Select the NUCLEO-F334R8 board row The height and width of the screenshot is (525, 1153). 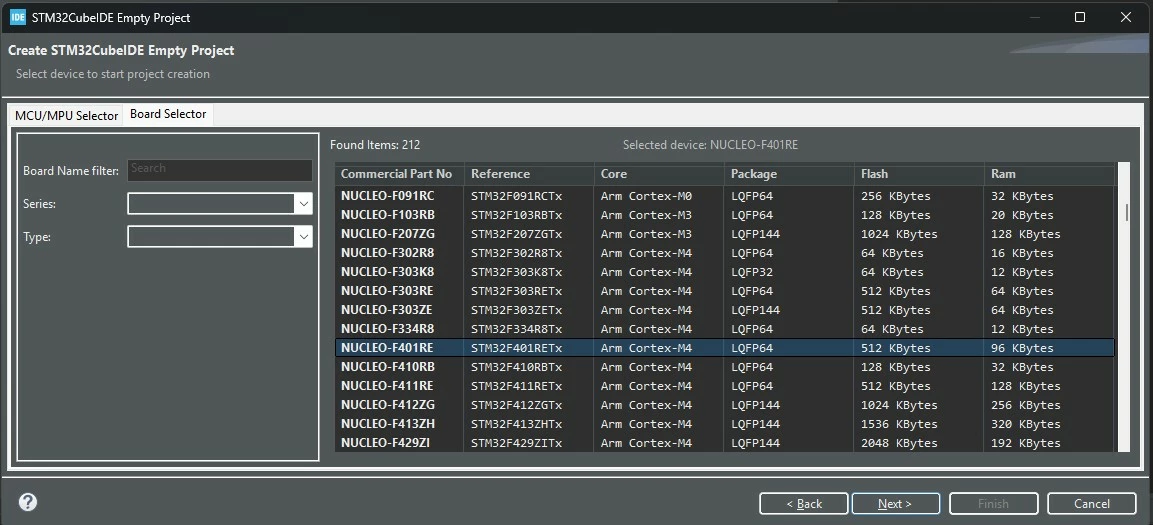pyautogui.click(x=724, y=329)
